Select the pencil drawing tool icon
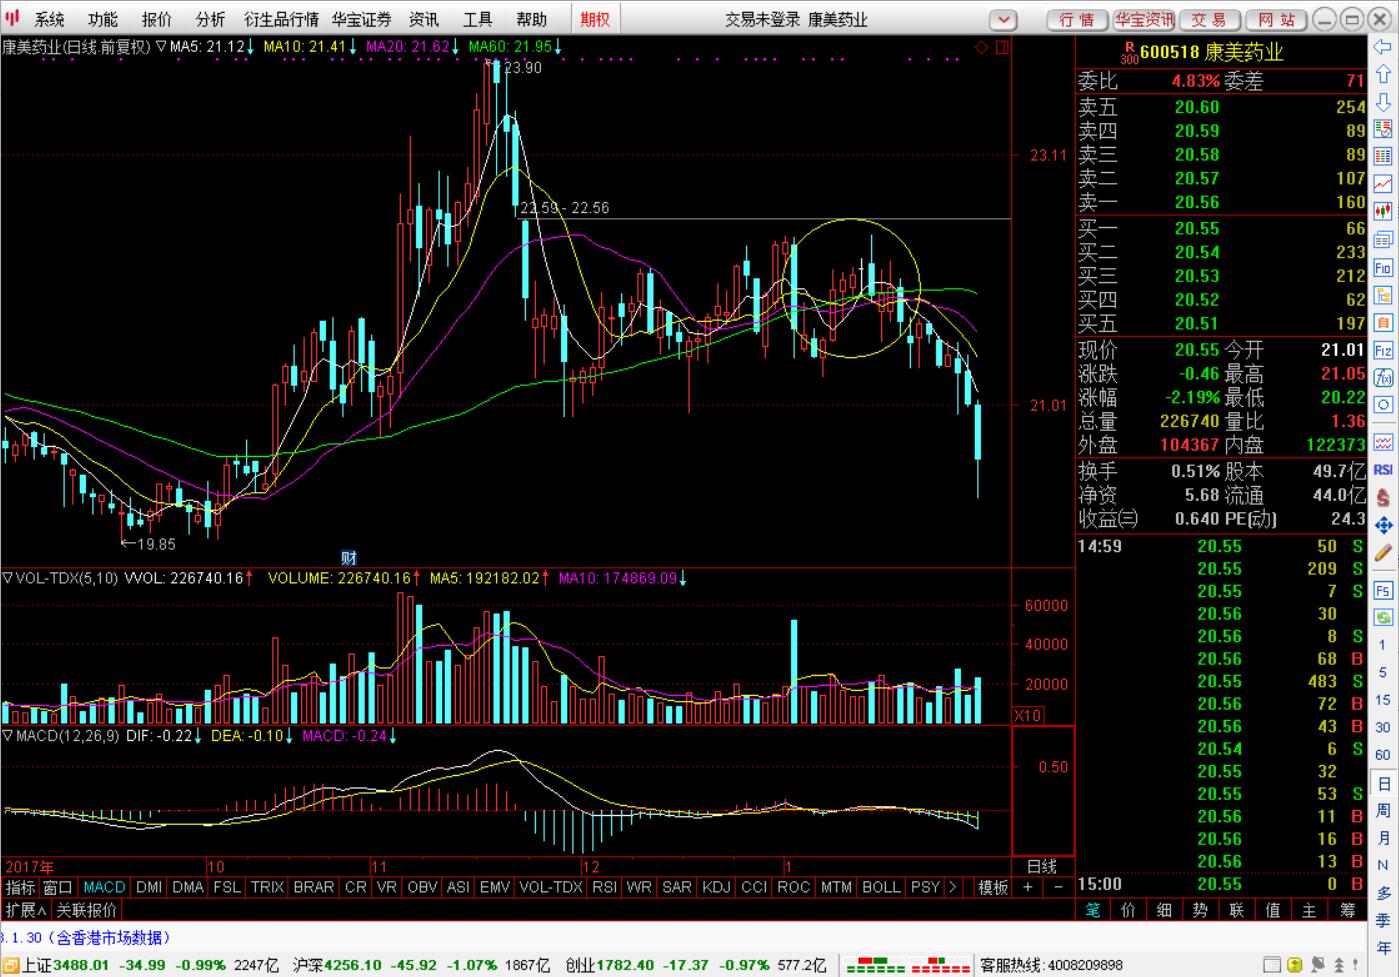Image resolution: width=1399 pixels, height=977 pixels. 1383,553
